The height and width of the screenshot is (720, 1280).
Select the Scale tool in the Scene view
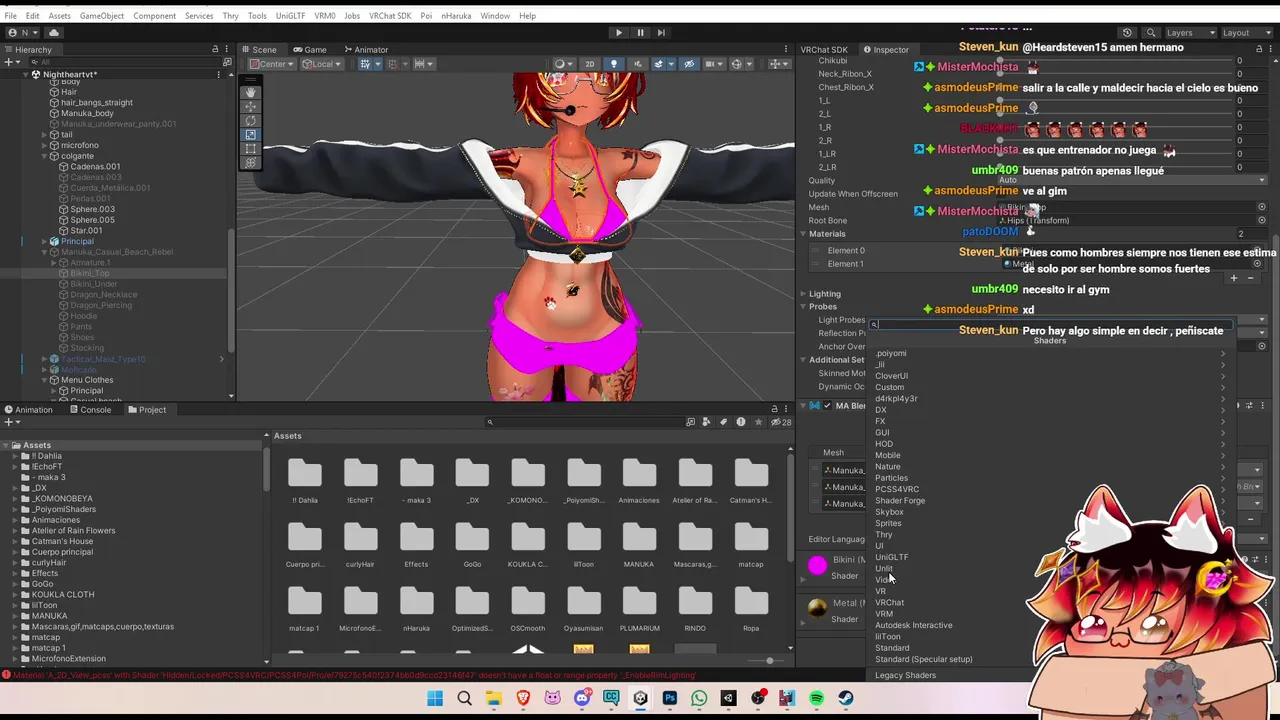pyautogui.click(x=250, y=134)
